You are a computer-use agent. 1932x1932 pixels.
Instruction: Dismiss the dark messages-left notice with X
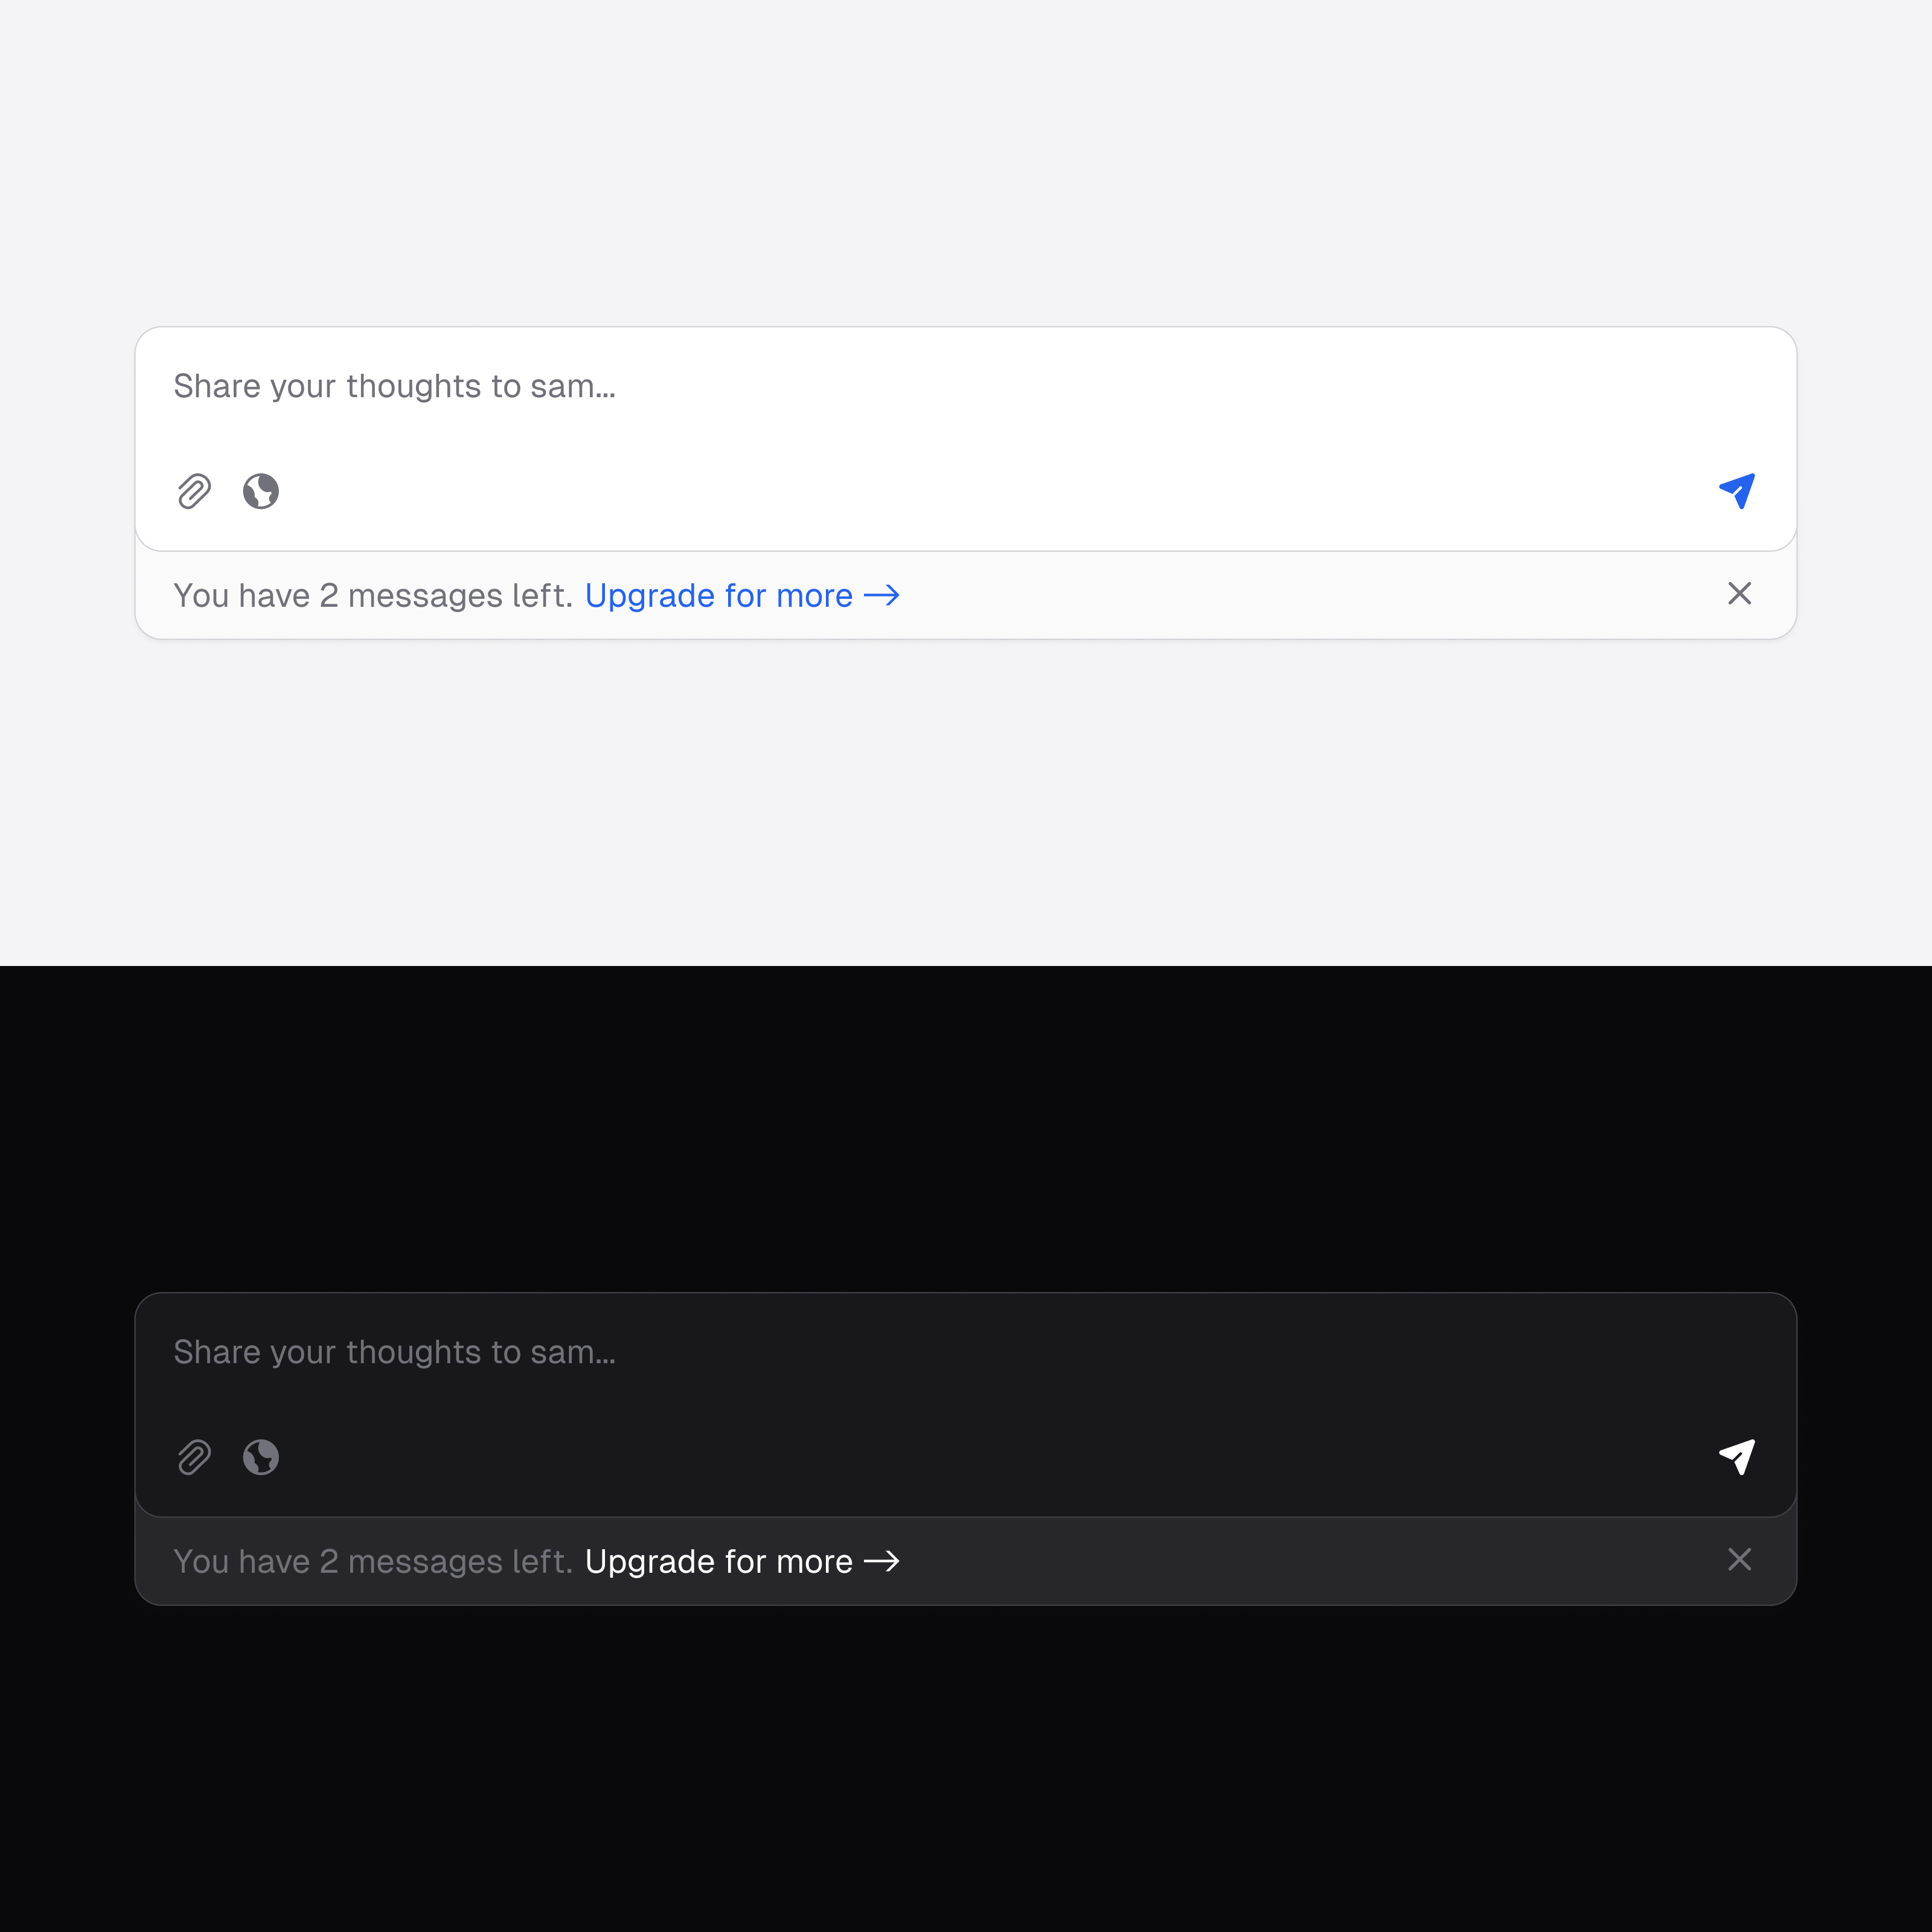point(1740,1559)
